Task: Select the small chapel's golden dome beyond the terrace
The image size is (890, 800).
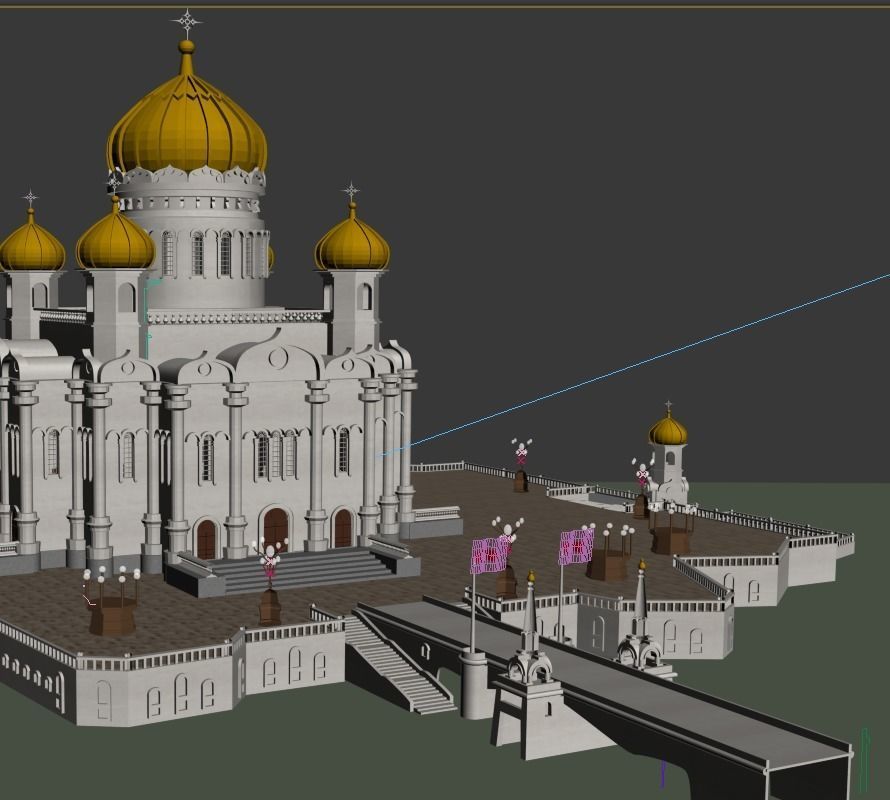Action: point(668,429)
